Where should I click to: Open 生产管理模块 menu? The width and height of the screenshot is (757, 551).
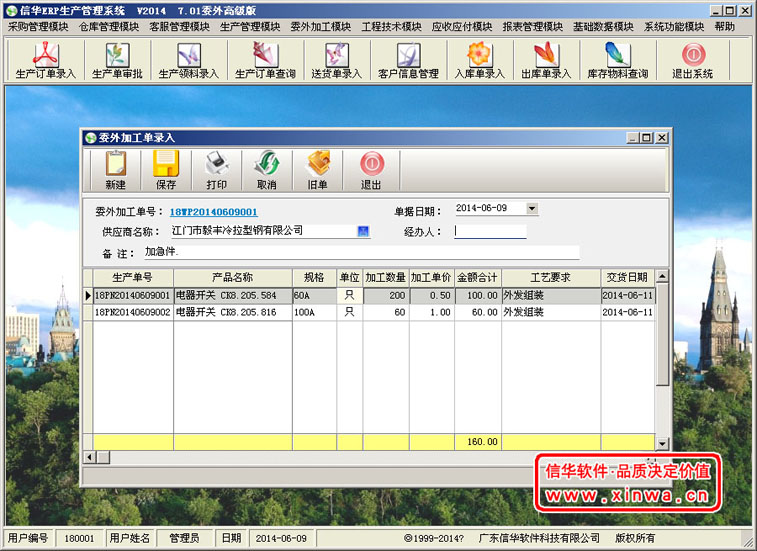(250, 27)
